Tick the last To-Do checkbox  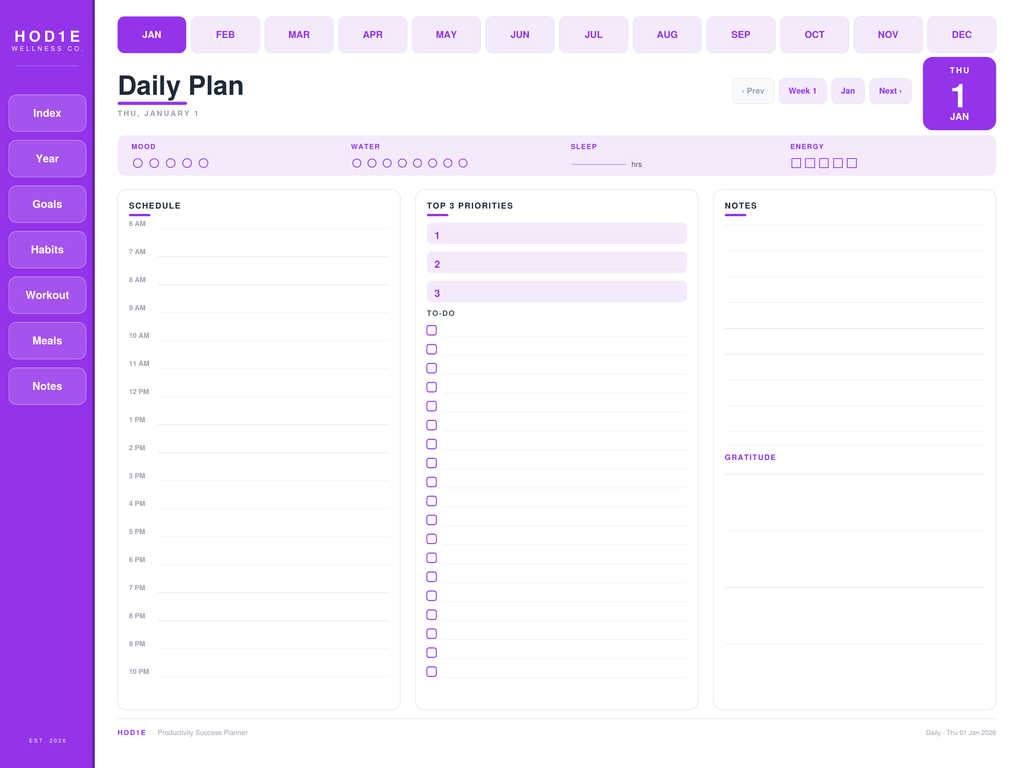pyautogui.click(x=432, y=671)
